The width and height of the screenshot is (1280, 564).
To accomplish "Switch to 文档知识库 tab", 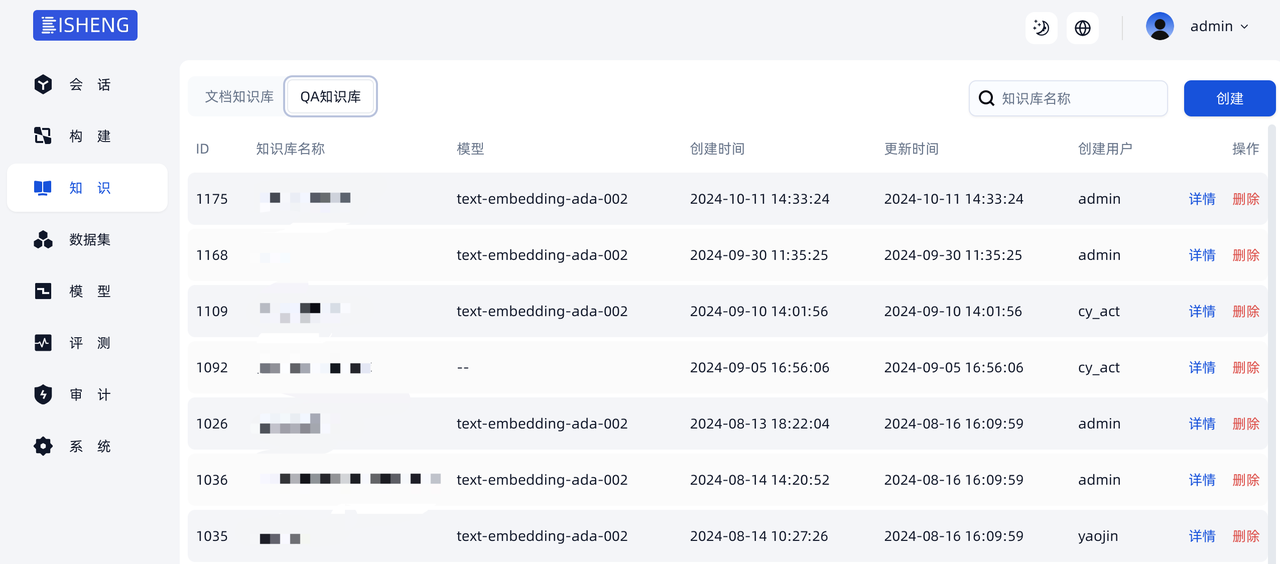I will (239, 97).
